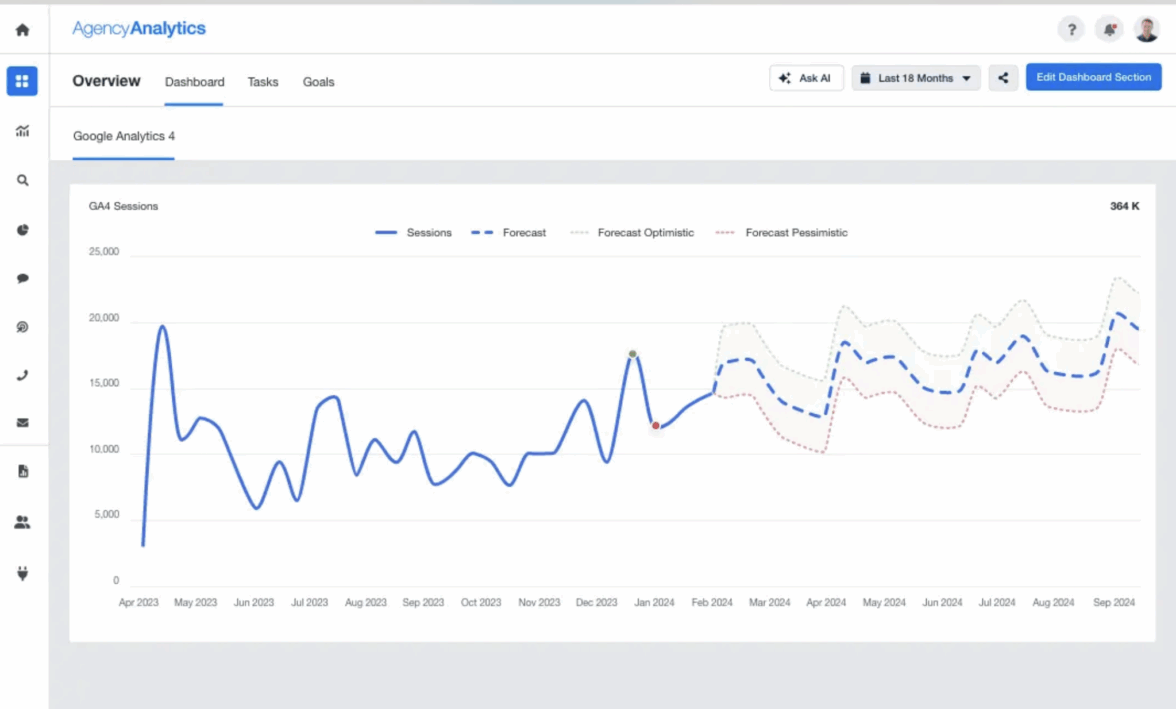Open the user profile avatar menu

tap(1146, 30)
